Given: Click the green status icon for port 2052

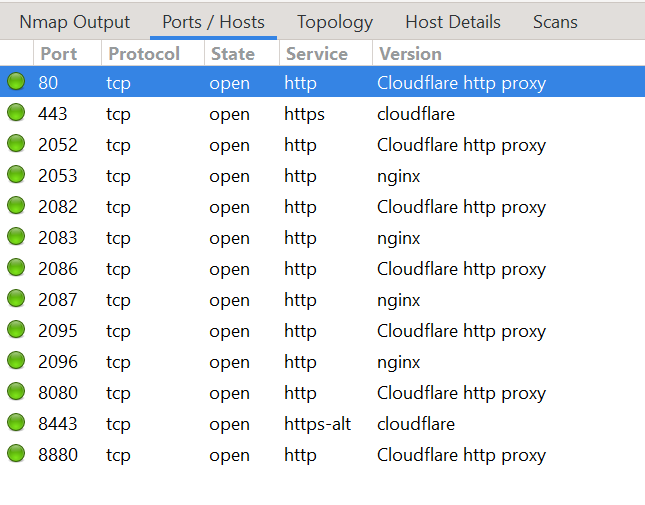Looking at the screenshot, I should pyautogui.click(x=16, y=145).
